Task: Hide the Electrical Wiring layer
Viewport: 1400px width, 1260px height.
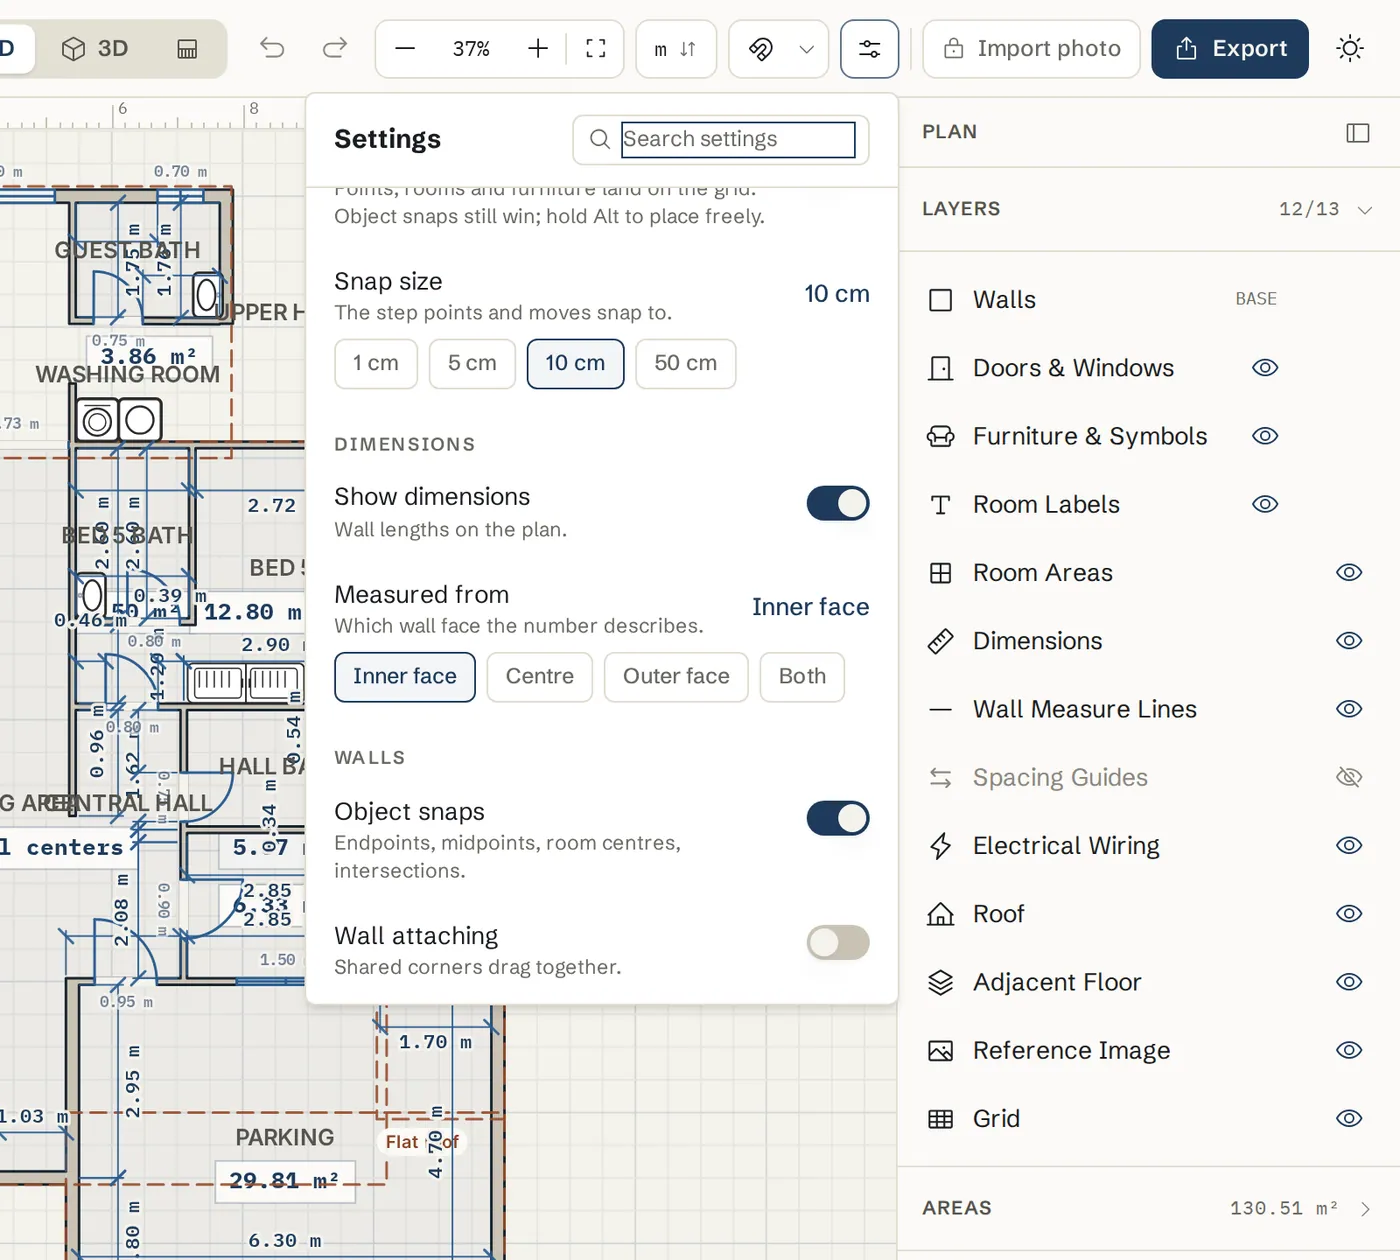Action: [1349, 845]
